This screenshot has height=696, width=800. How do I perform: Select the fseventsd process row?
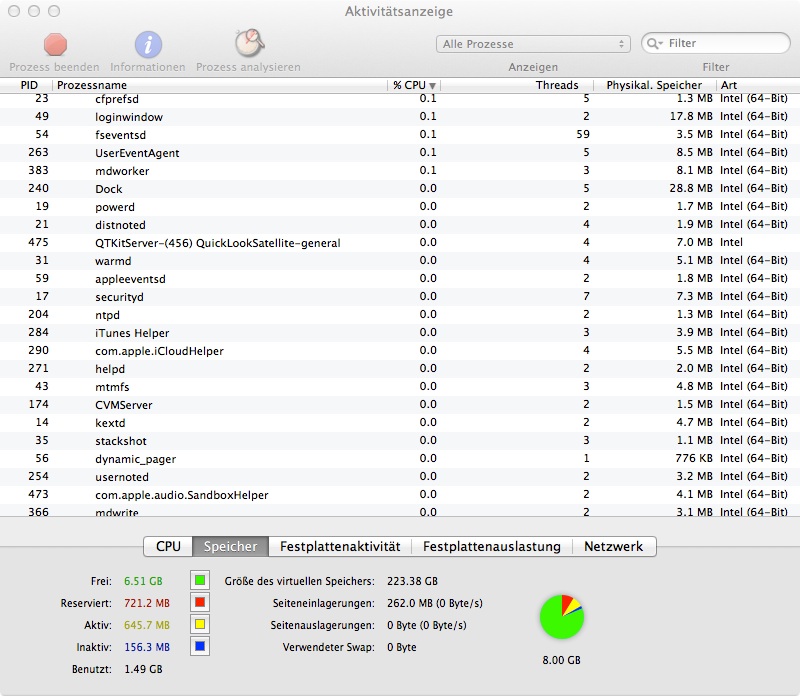pos(400,135)
